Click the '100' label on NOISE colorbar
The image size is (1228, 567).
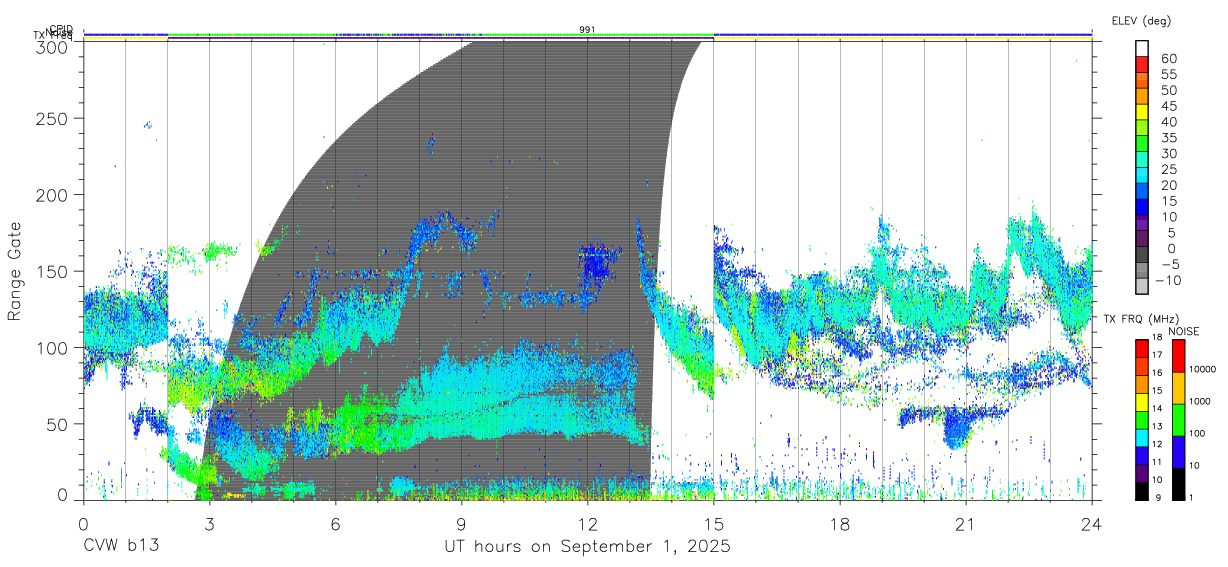coord(1198,434)
